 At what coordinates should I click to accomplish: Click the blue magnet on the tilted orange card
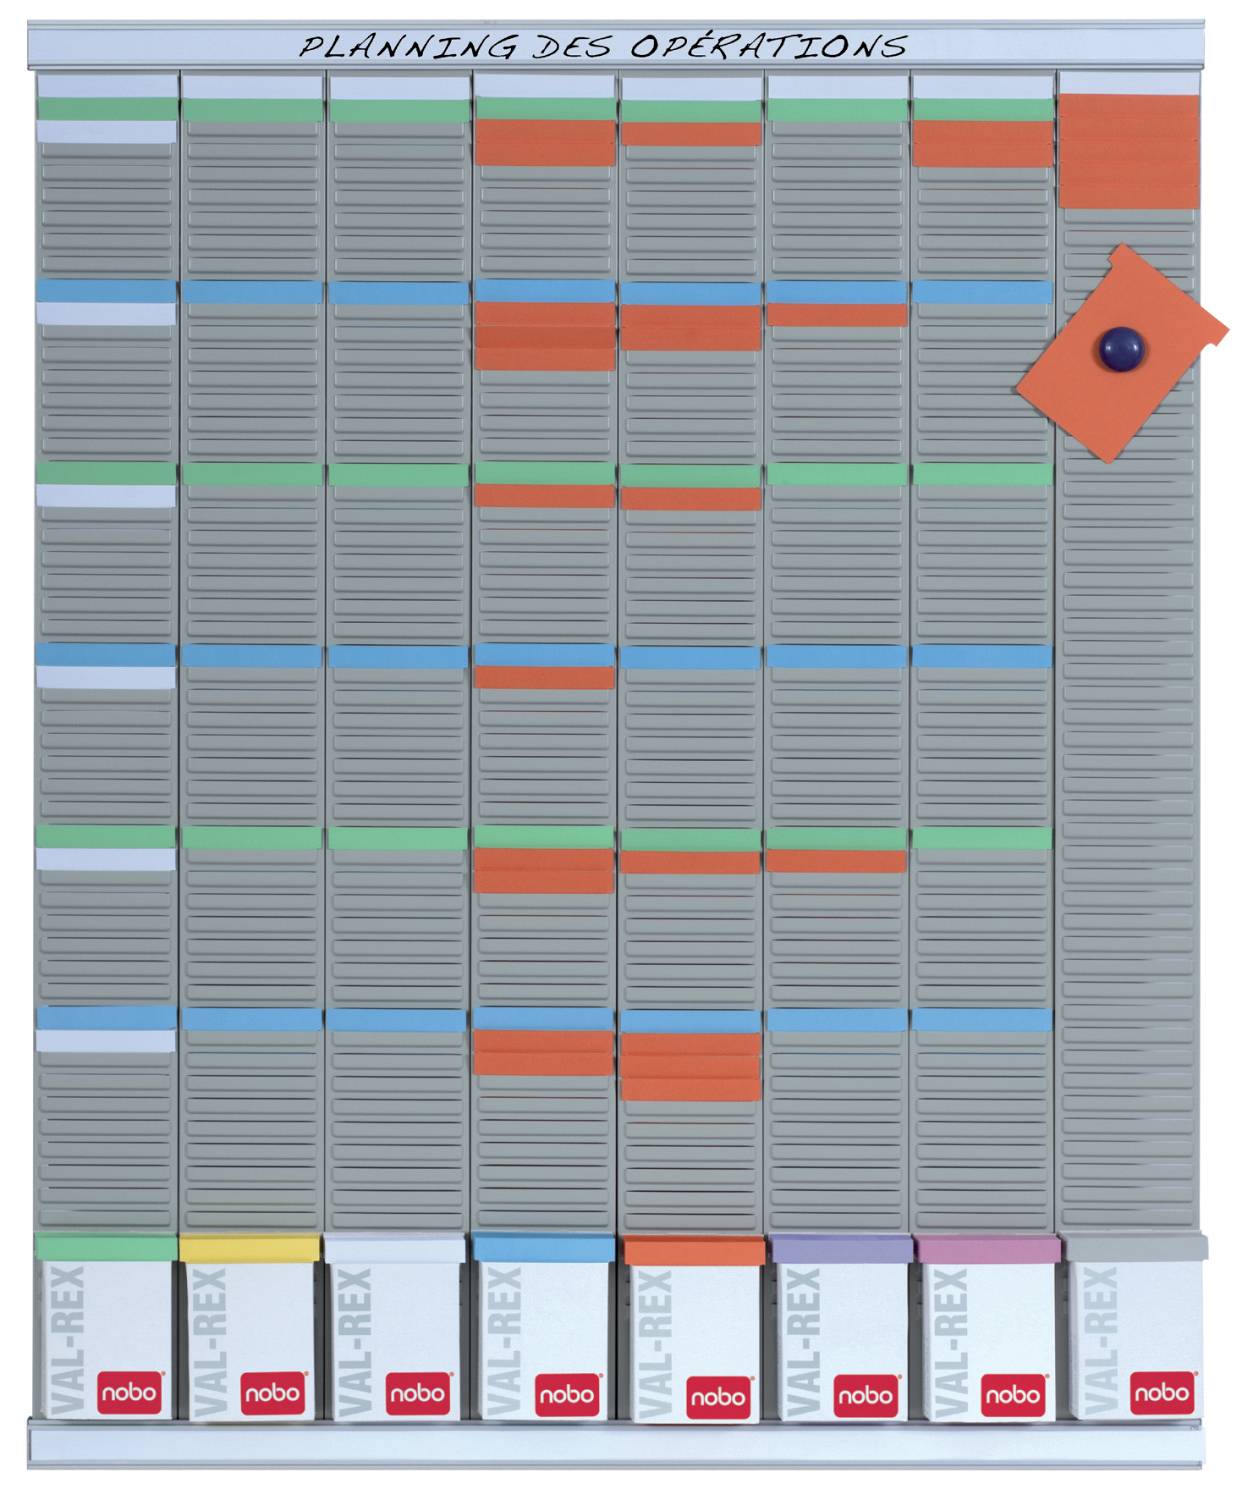pyautogui.click(x=1120, y=349)
